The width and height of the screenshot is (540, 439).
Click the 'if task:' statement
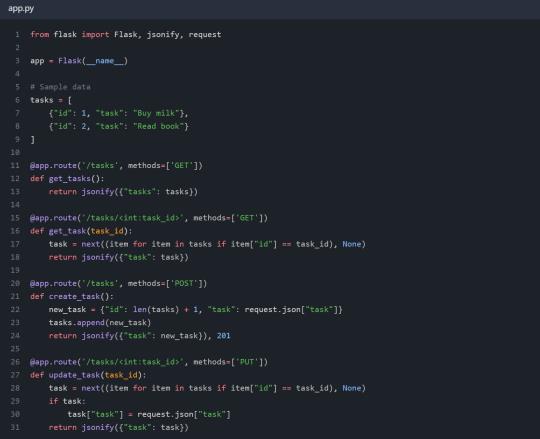click(x=67, y=401)
